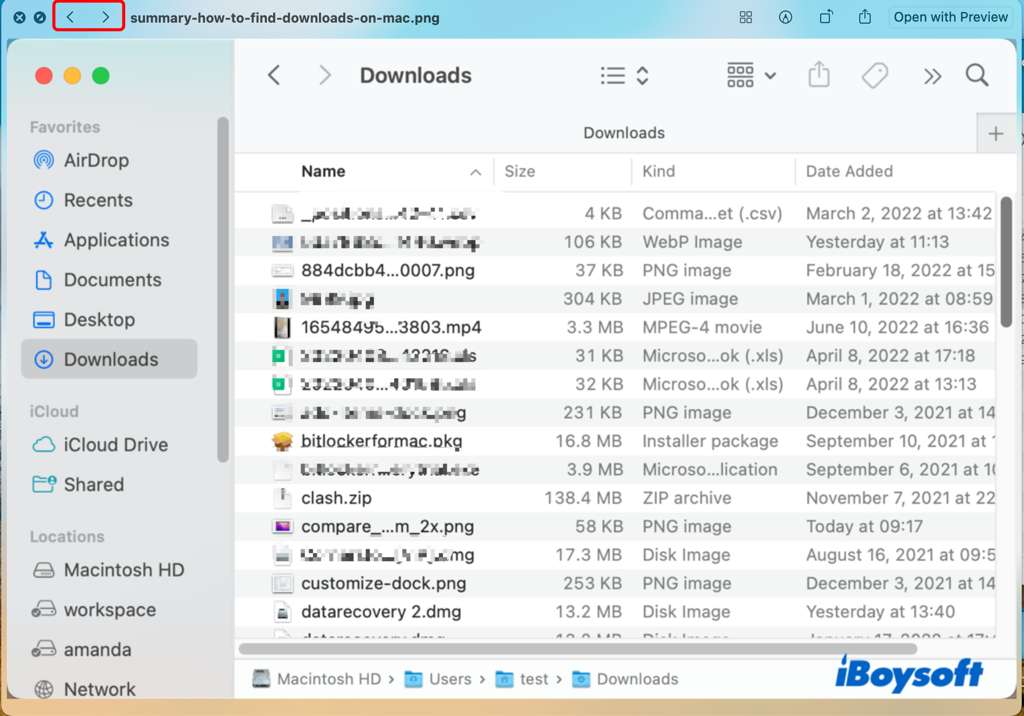This screenshot has width=1024, height=716.
Task: Go to next item with Quick Look forward arrow
Action: click(106, 17)
